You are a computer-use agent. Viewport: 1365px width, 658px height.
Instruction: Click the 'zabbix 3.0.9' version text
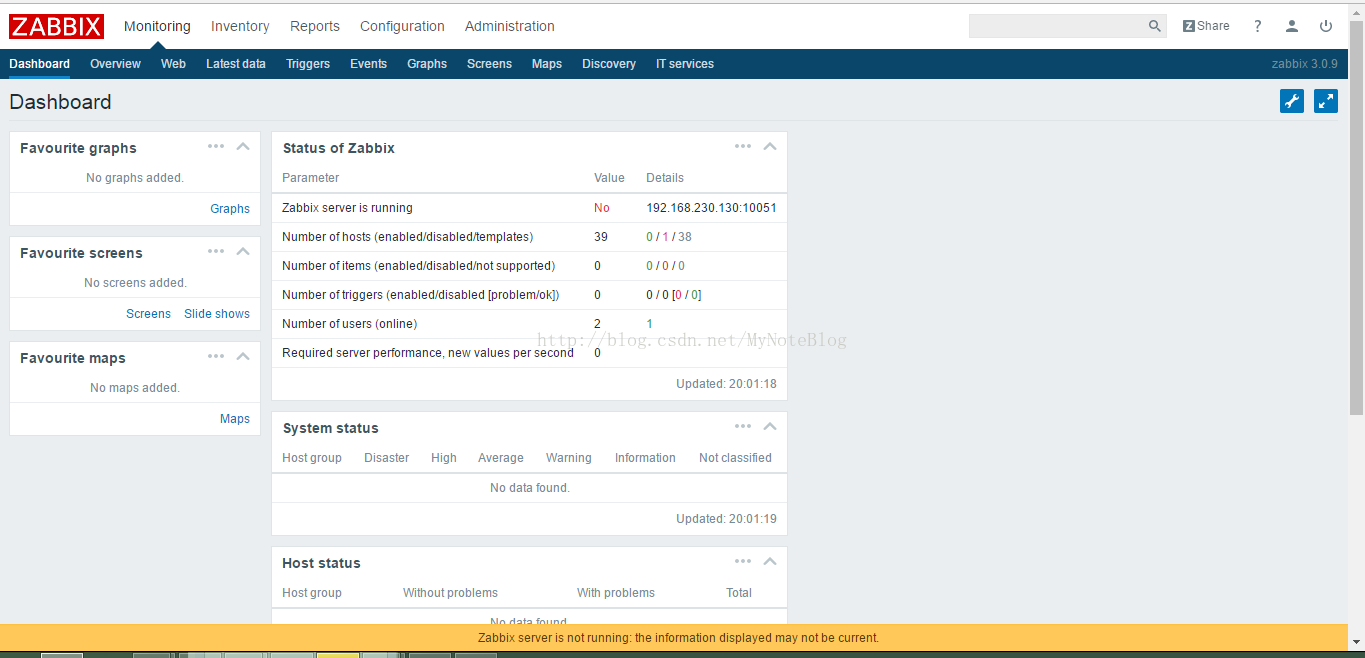point(1304,64)
